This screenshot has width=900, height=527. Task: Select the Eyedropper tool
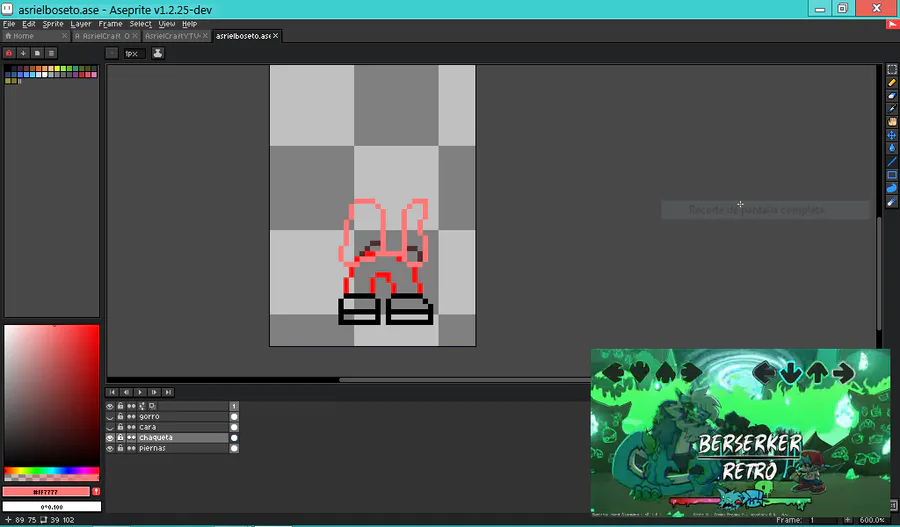[x=891, y=109]
